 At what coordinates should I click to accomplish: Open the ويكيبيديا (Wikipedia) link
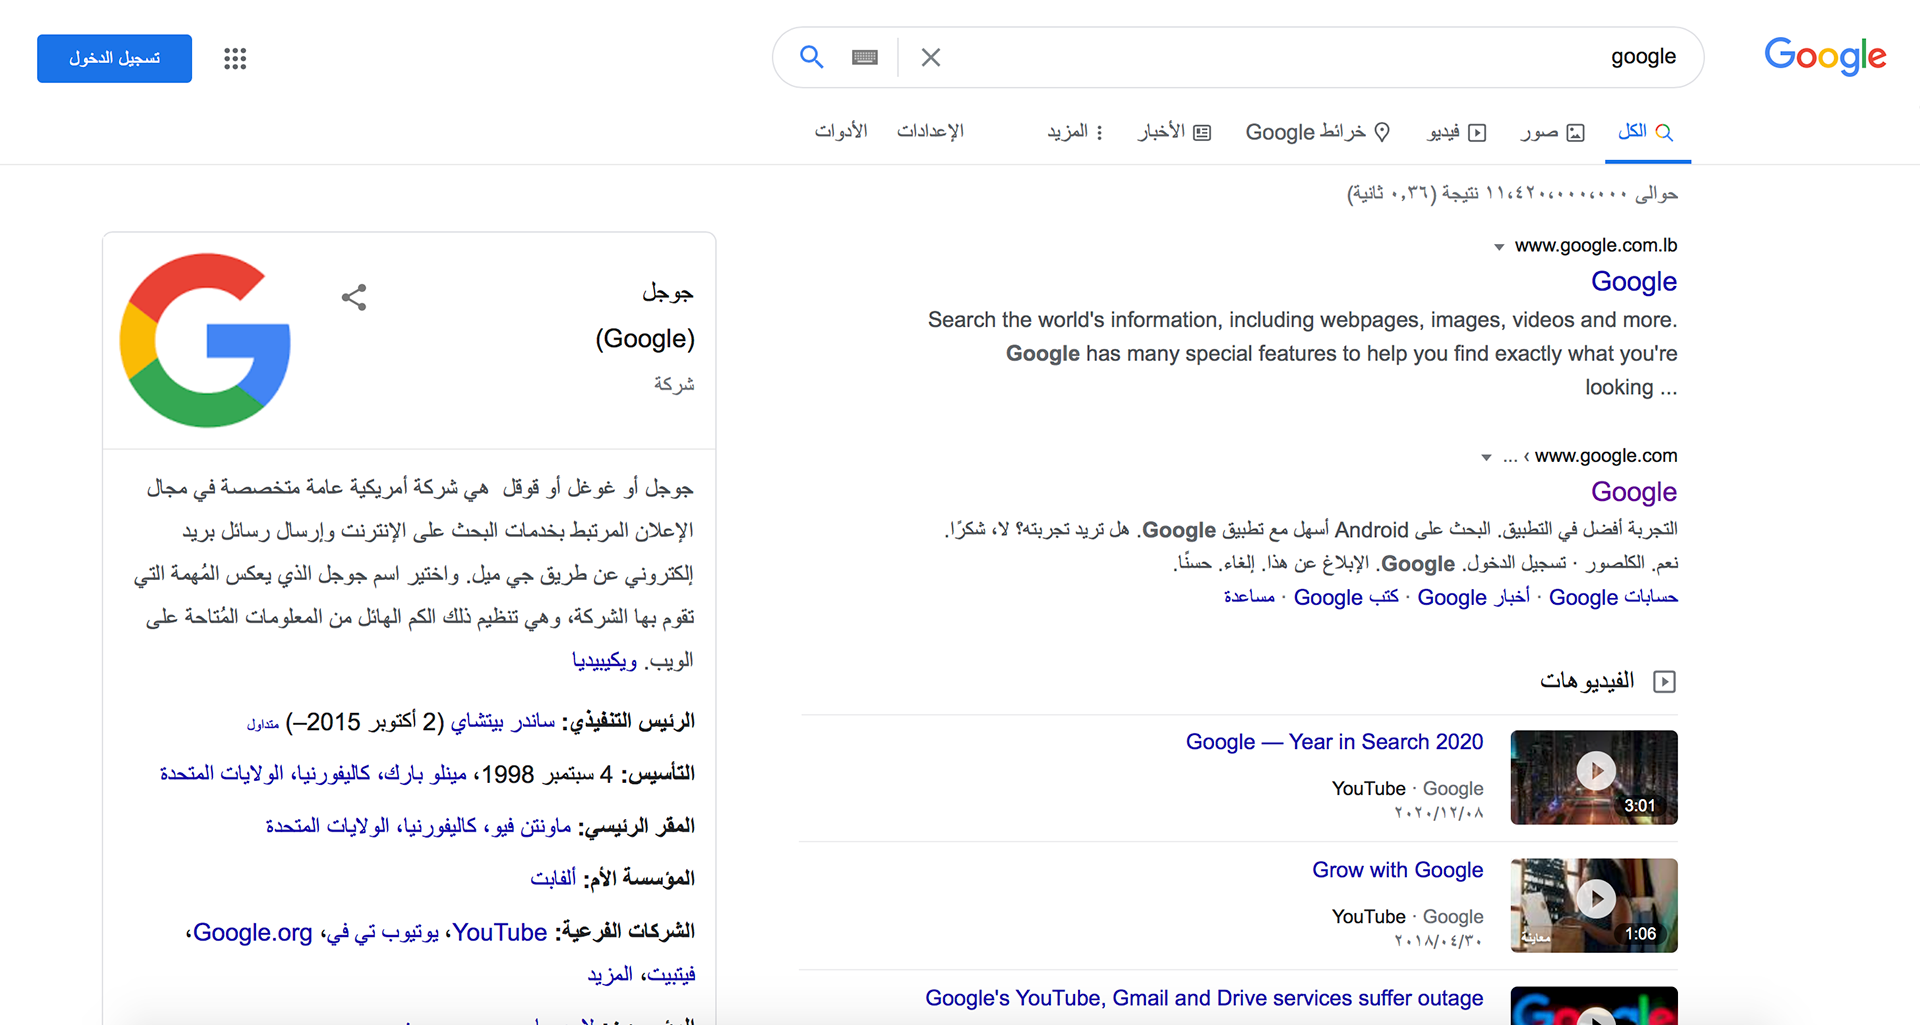[604, 661]
